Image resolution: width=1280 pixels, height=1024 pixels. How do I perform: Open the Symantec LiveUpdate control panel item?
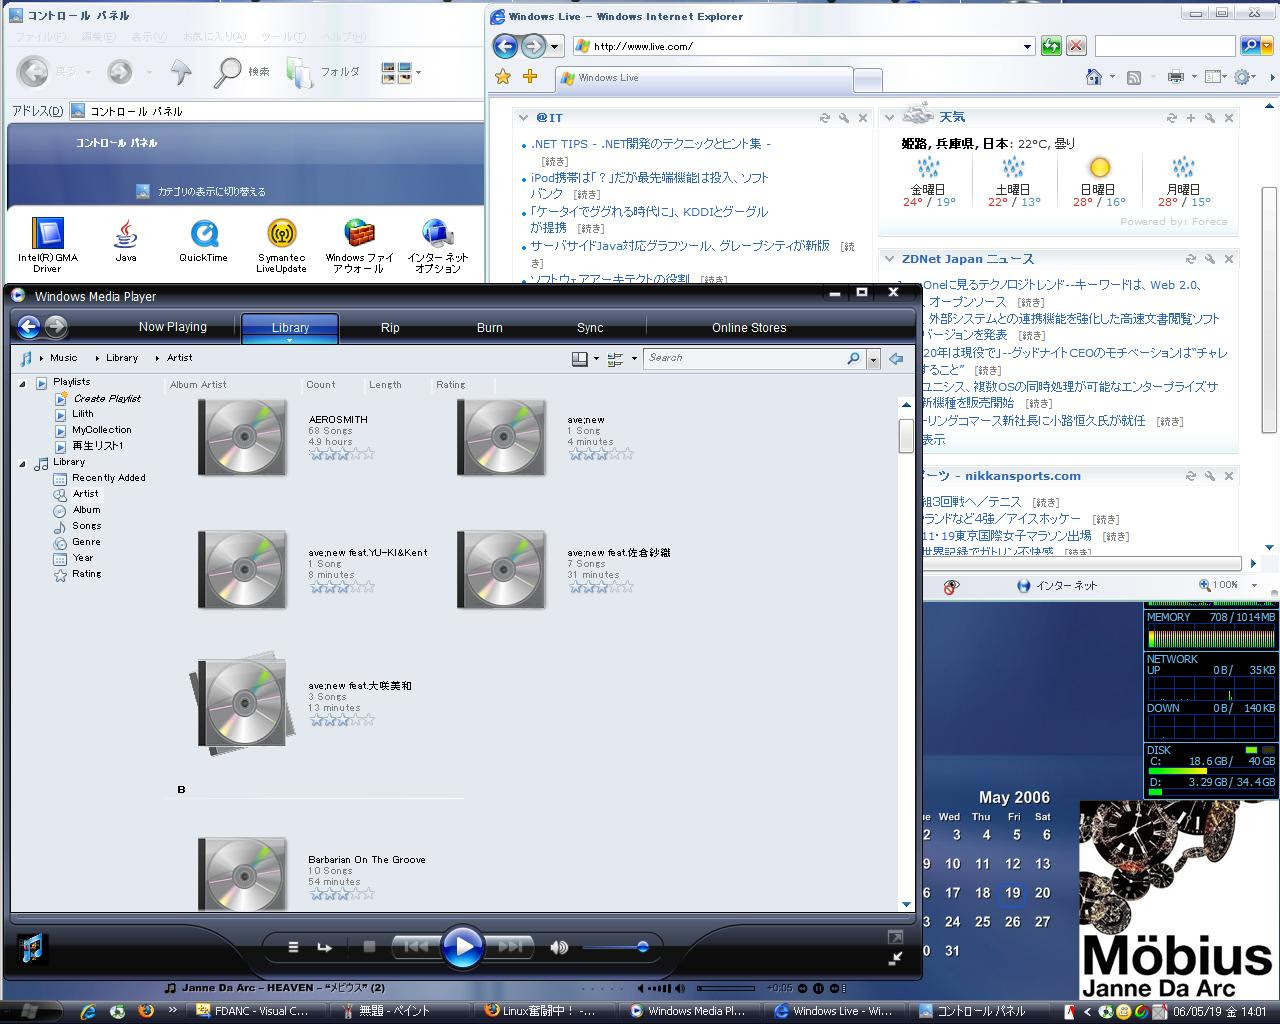[281, 246]
